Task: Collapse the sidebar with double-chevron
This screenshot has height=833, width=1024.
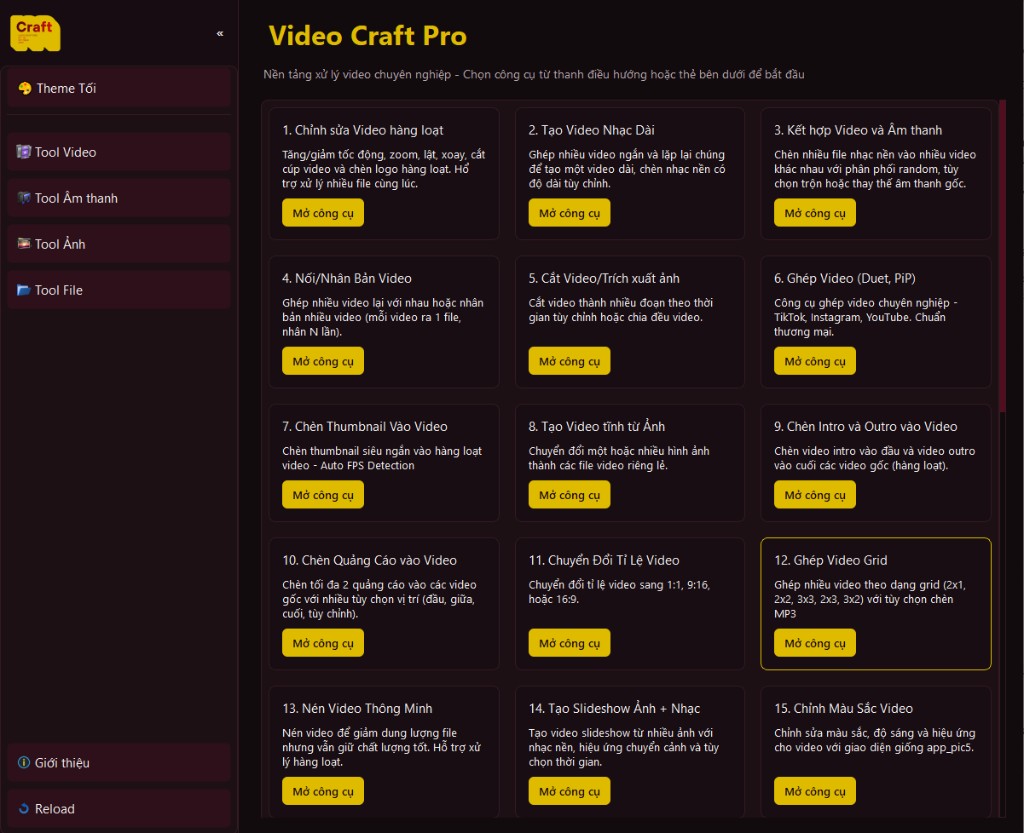Action: 220,33
